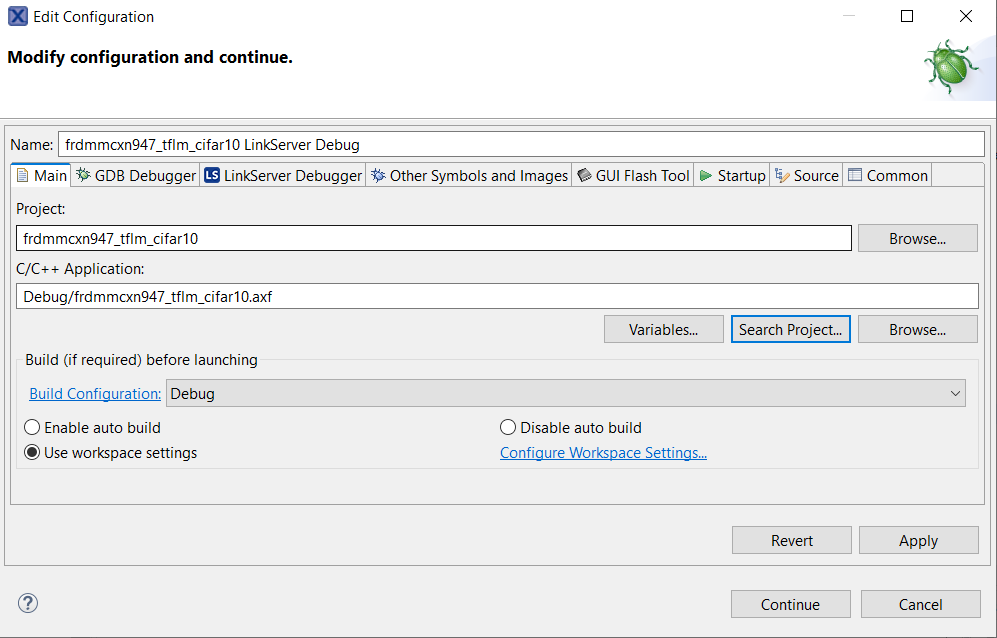Click the Search Project button

[790, 330]
